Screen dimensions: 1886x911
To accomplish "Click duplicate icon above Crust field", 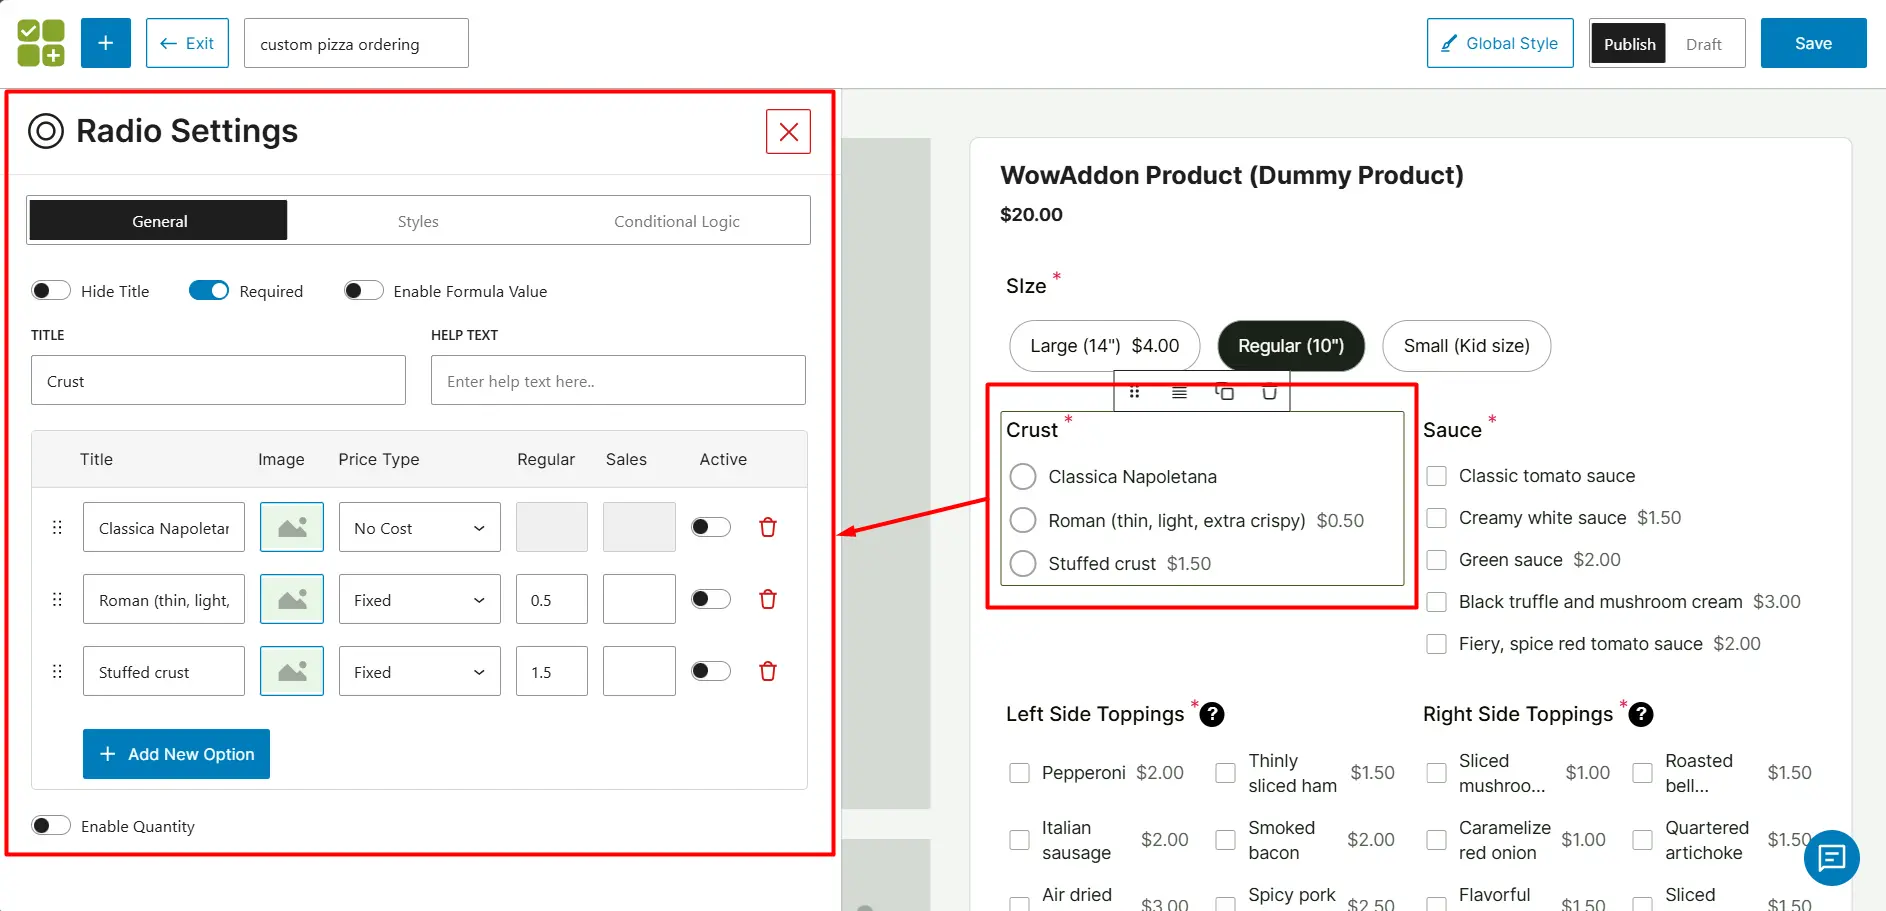I will [x=1224, y=392].
